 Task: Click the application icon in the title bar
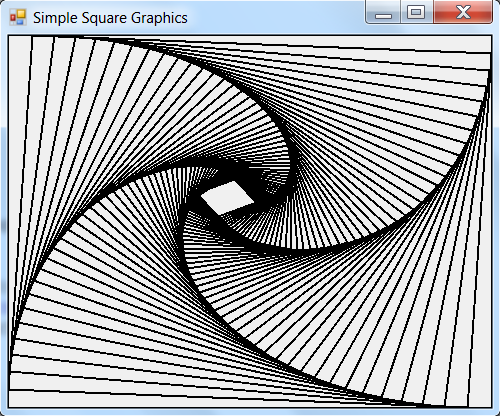(x=18, y=17)
